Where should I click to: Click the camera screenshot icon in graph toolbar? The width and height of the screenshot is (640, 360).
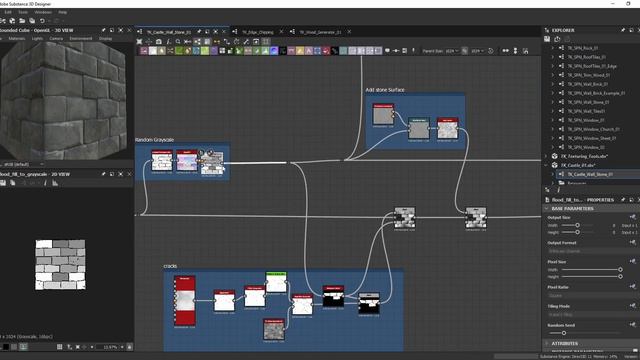click(158, 41)
